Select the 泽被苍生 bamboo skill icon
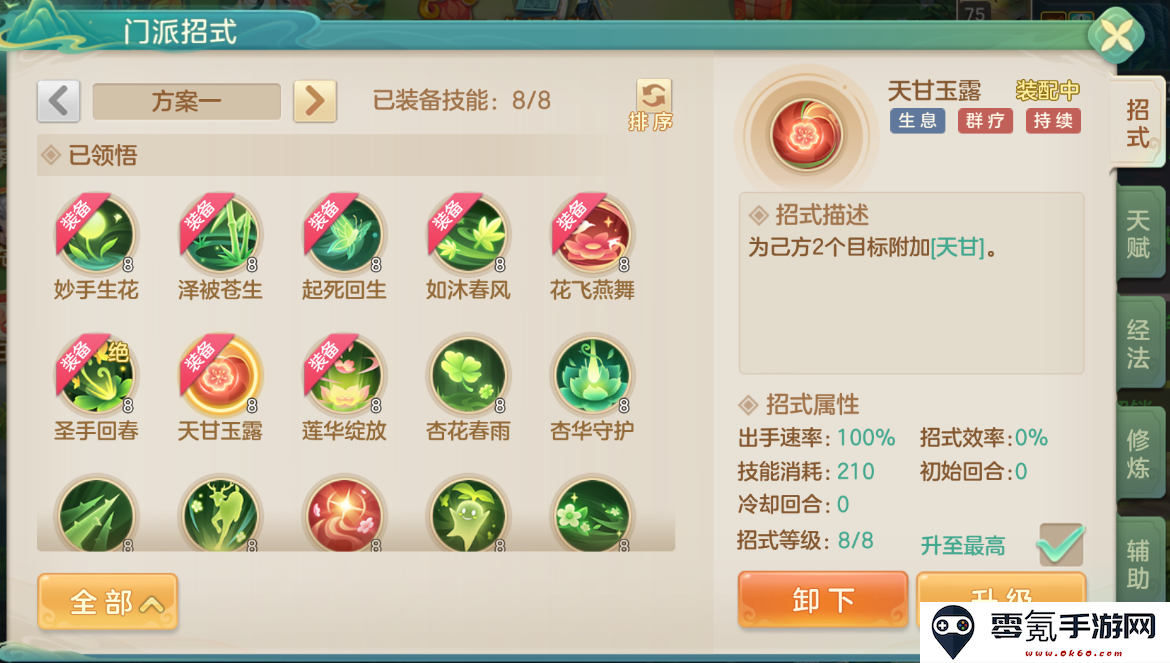Image resolution: width=1170 pixels, height=663 pixels. [x=220, y=234]
